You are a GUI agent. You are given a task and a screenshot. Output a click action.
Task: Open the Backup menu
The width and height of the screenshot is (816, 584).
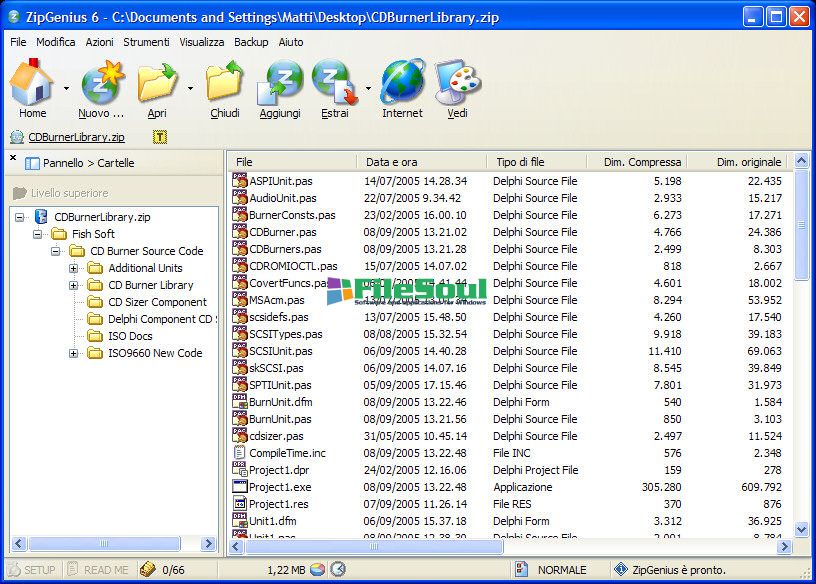click(251, 42)
